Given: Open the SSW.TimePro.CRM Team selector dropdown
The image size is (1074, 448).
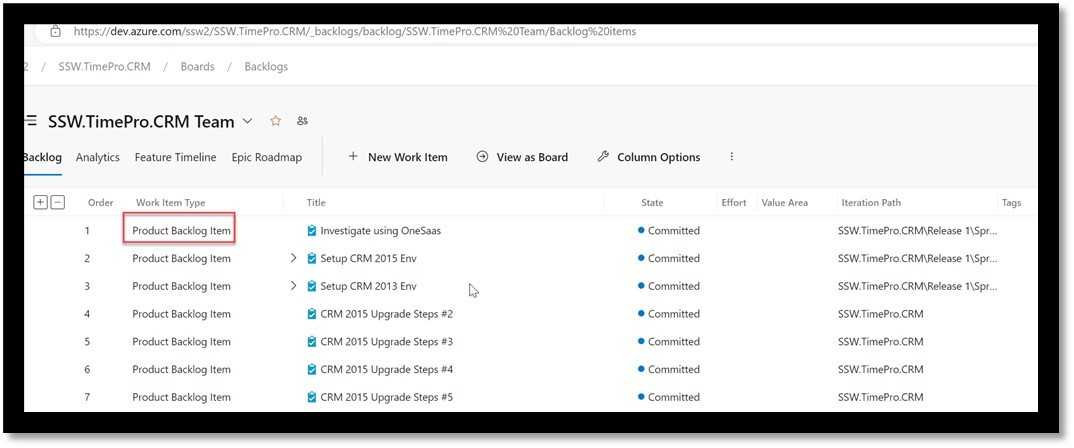Looking at the screenshot, I should tap(247, 122).
